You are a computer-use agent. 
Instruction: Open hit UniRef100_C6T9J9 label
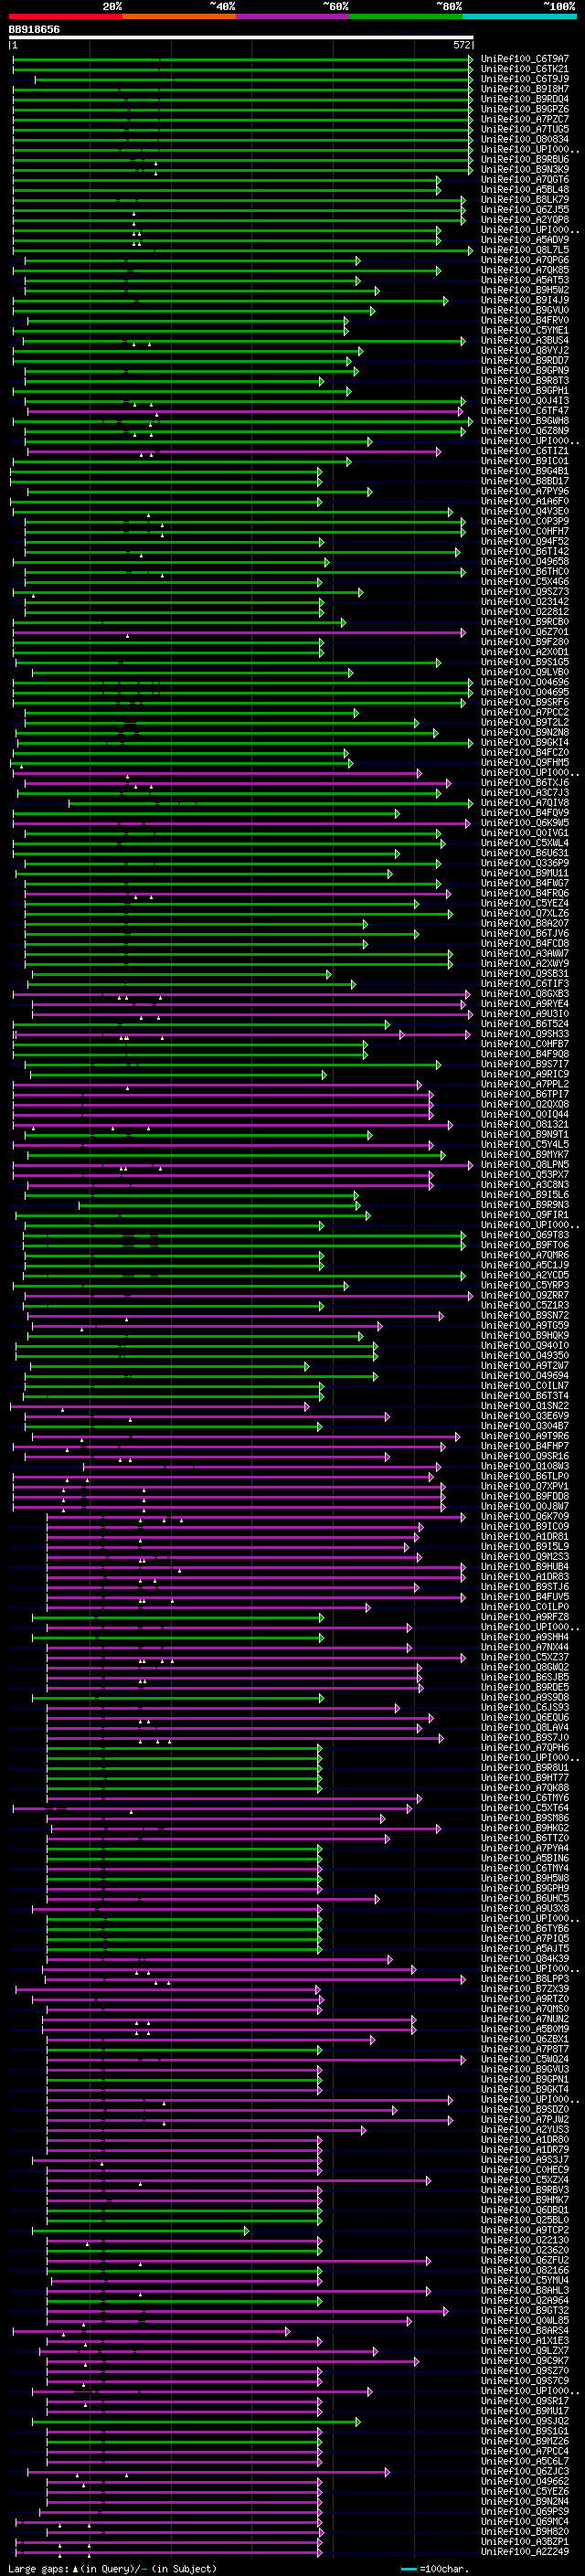click(x=525, y=79)
